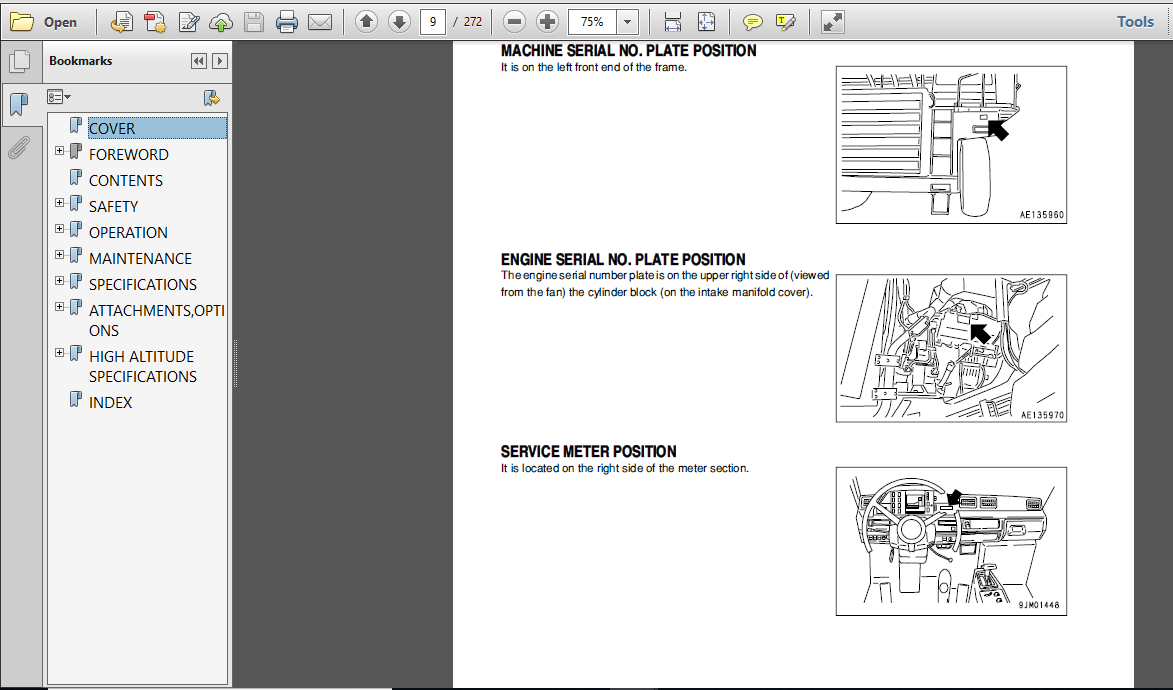
Task: Expand the HIGH ALTITUDE SPECIFICATIONS node
Action: pyautogui.click(x=59, y=353)
